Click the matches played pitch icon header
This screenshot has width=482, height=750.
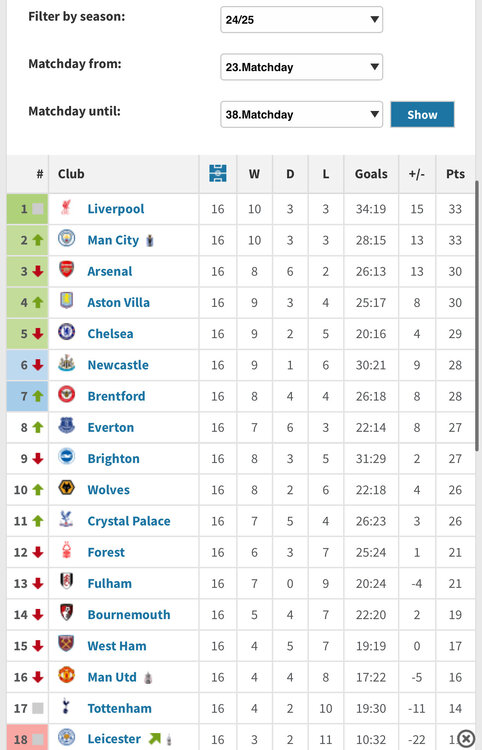(218, 173)
